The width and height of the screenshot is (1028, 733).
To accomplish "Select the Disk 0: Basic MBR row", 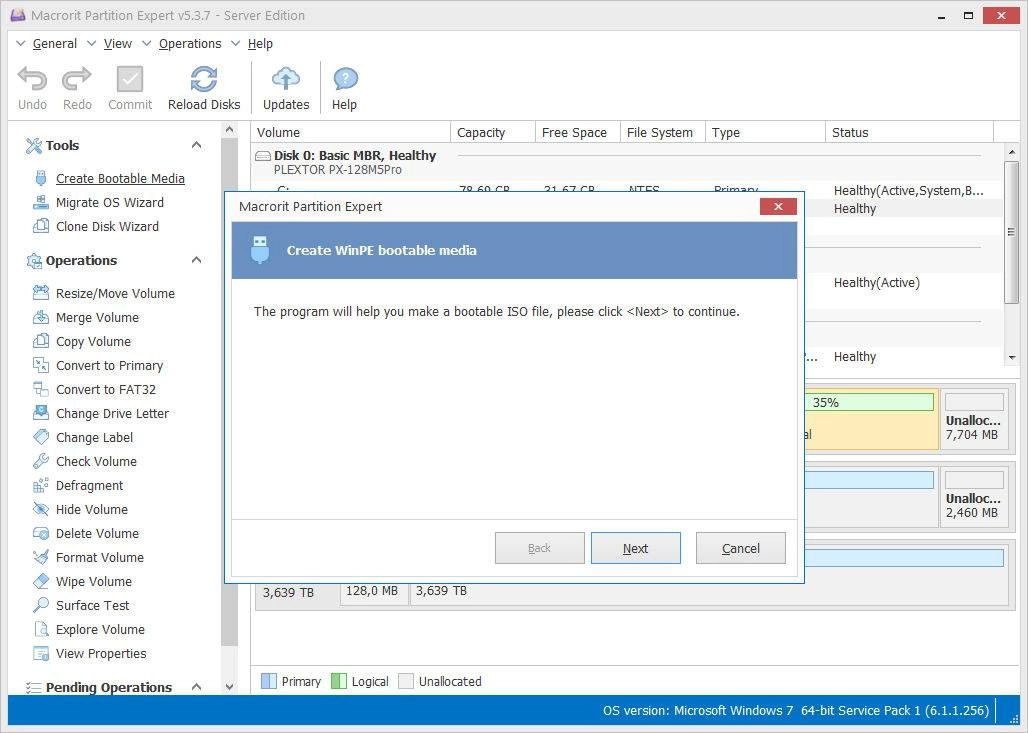I will pyautogui.click(x=627, y=162).
